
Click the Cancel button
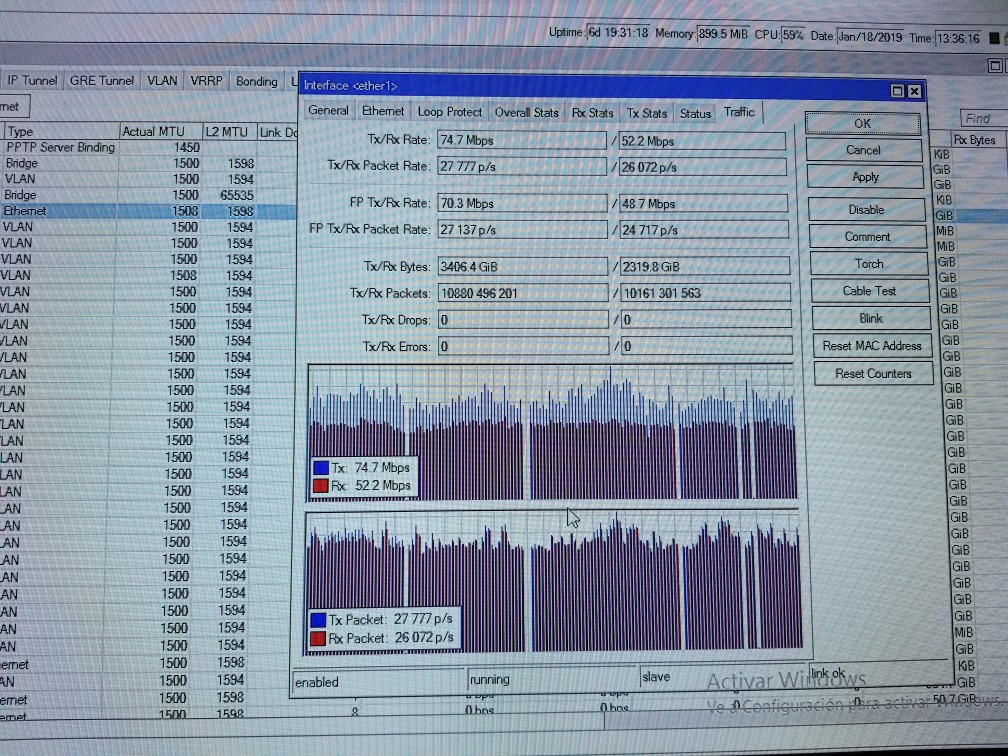(863, 150)
